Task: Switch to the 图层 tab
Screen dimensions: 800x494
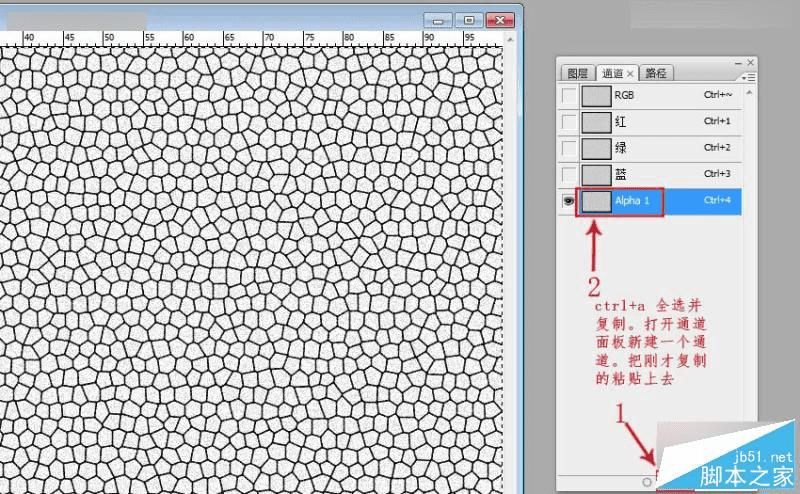Action: [578, 73]
